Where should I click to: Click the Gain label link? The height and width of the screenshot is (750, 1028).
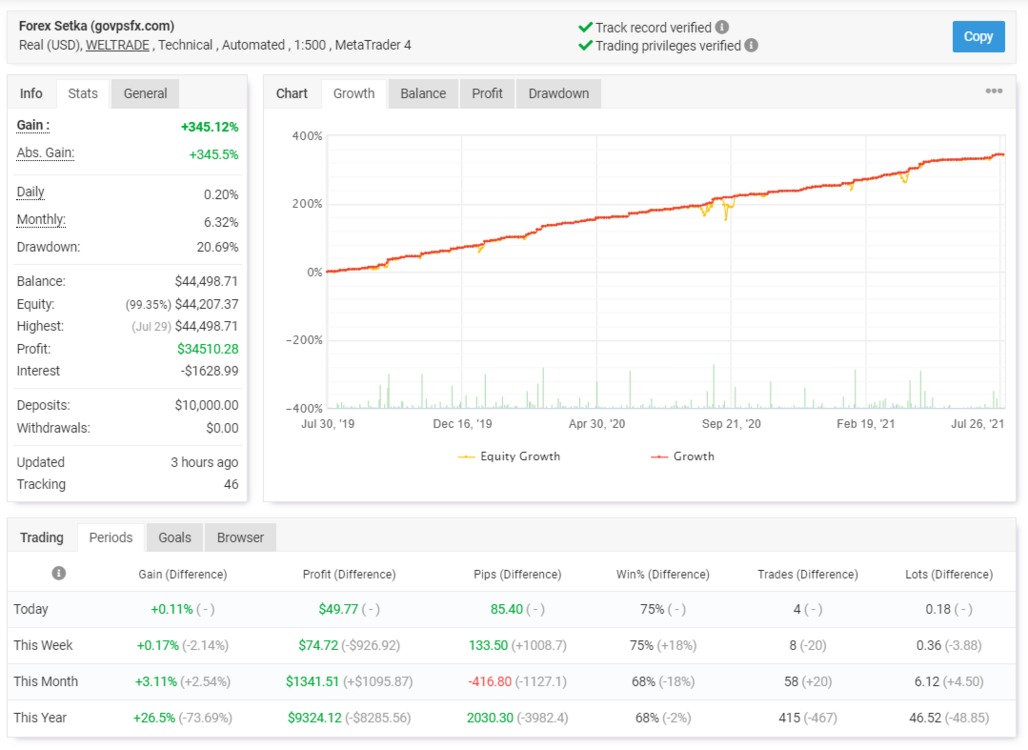pos(33,125)
